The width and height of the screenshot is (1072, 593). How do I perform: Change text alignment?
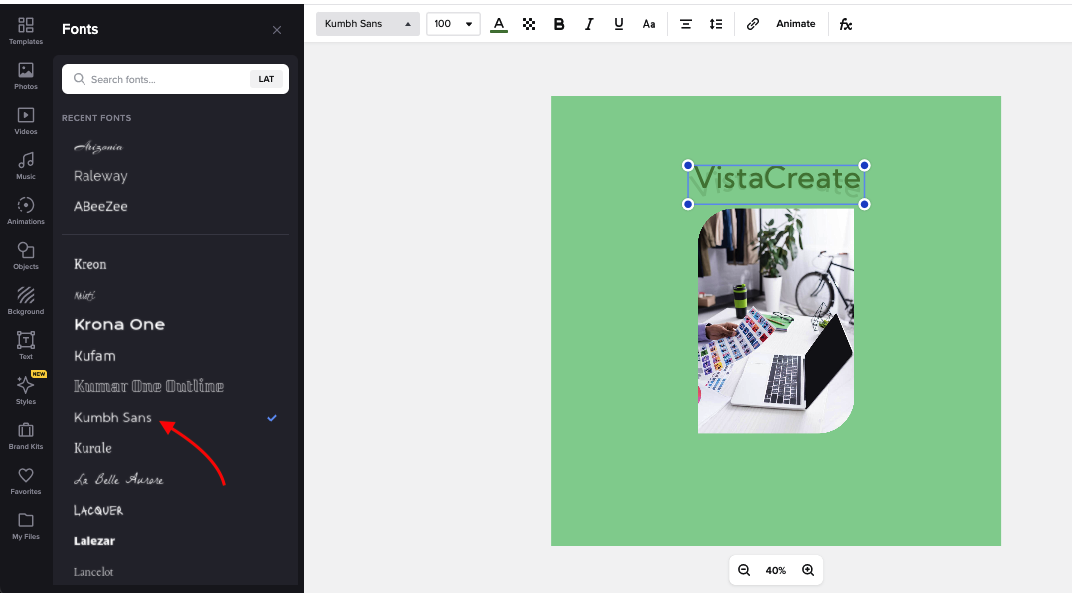click(686, 25)
